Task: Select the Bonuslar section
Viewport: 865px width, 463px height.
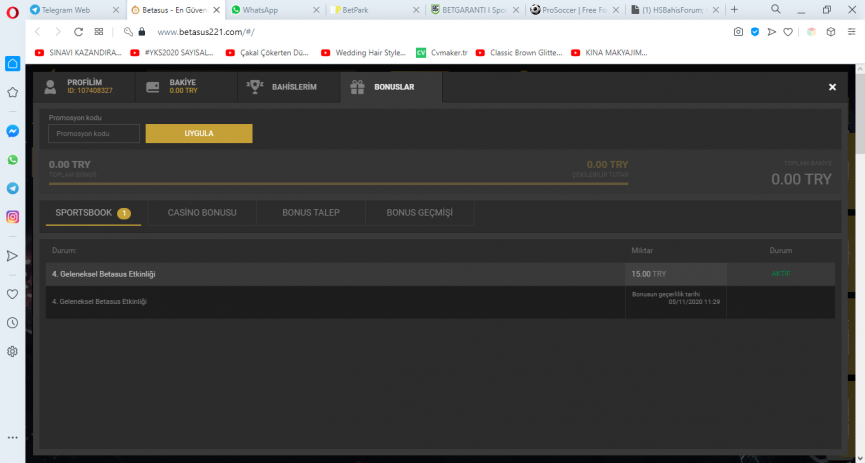Action: [391, 87]
